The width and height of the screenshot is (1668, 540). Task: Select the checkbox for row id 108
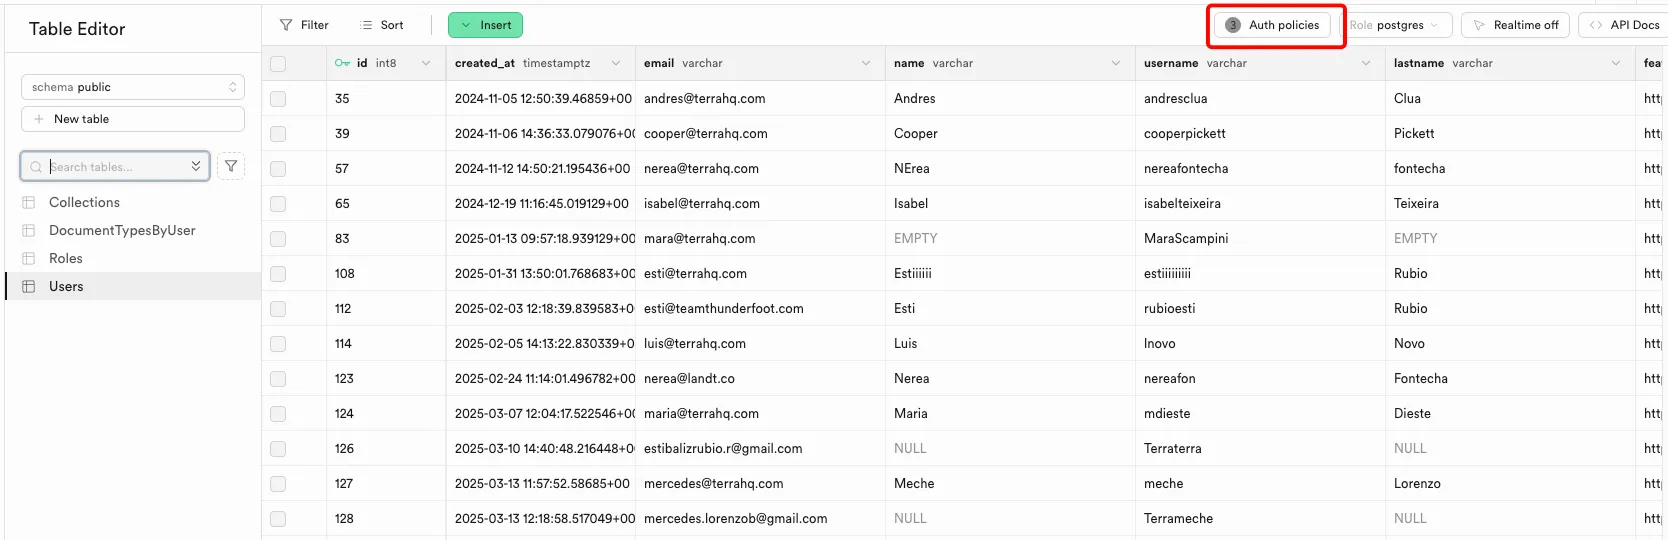pyautogui.click(x=278, y=274)
